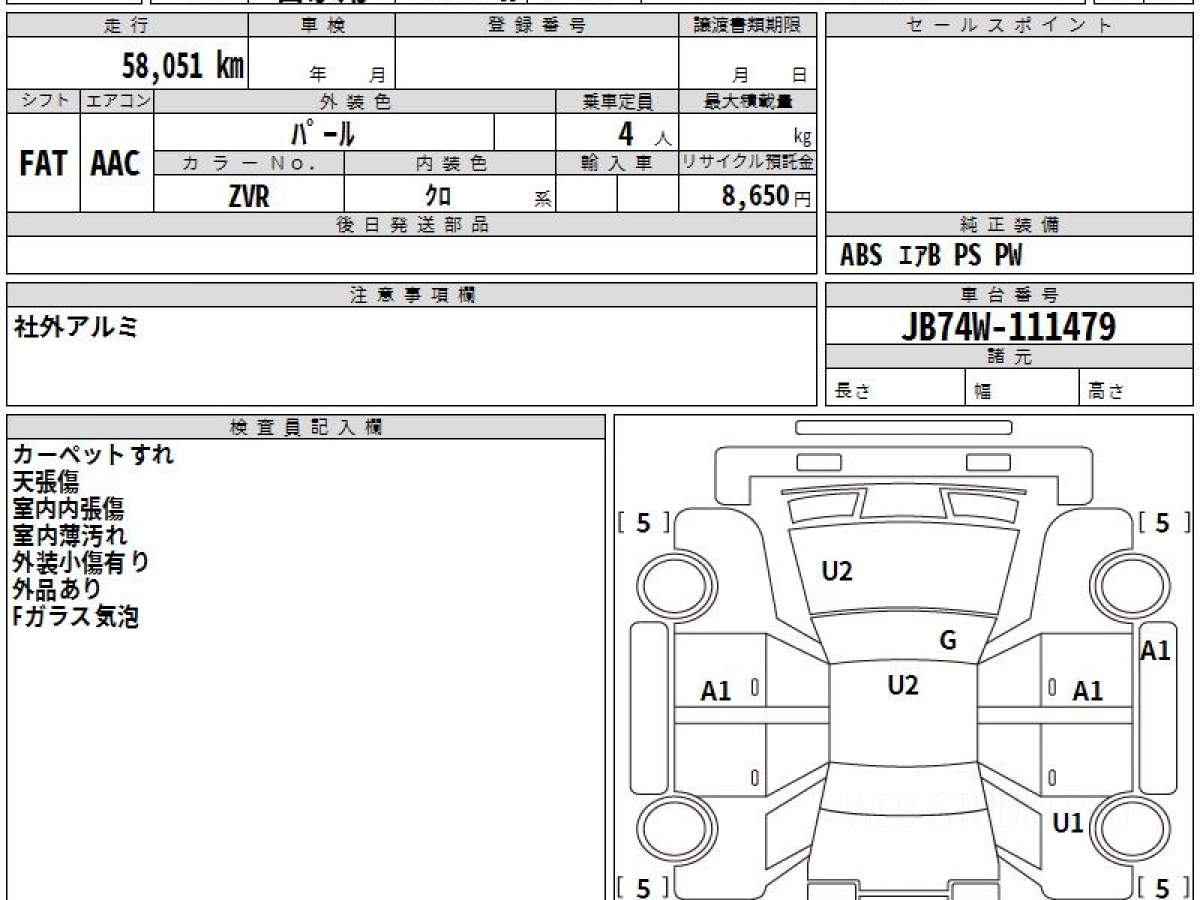Select chassis number JB74W-111479
Image resolution: width=1200 pixels, height=900 pixels.
(x=1009, y=326)
